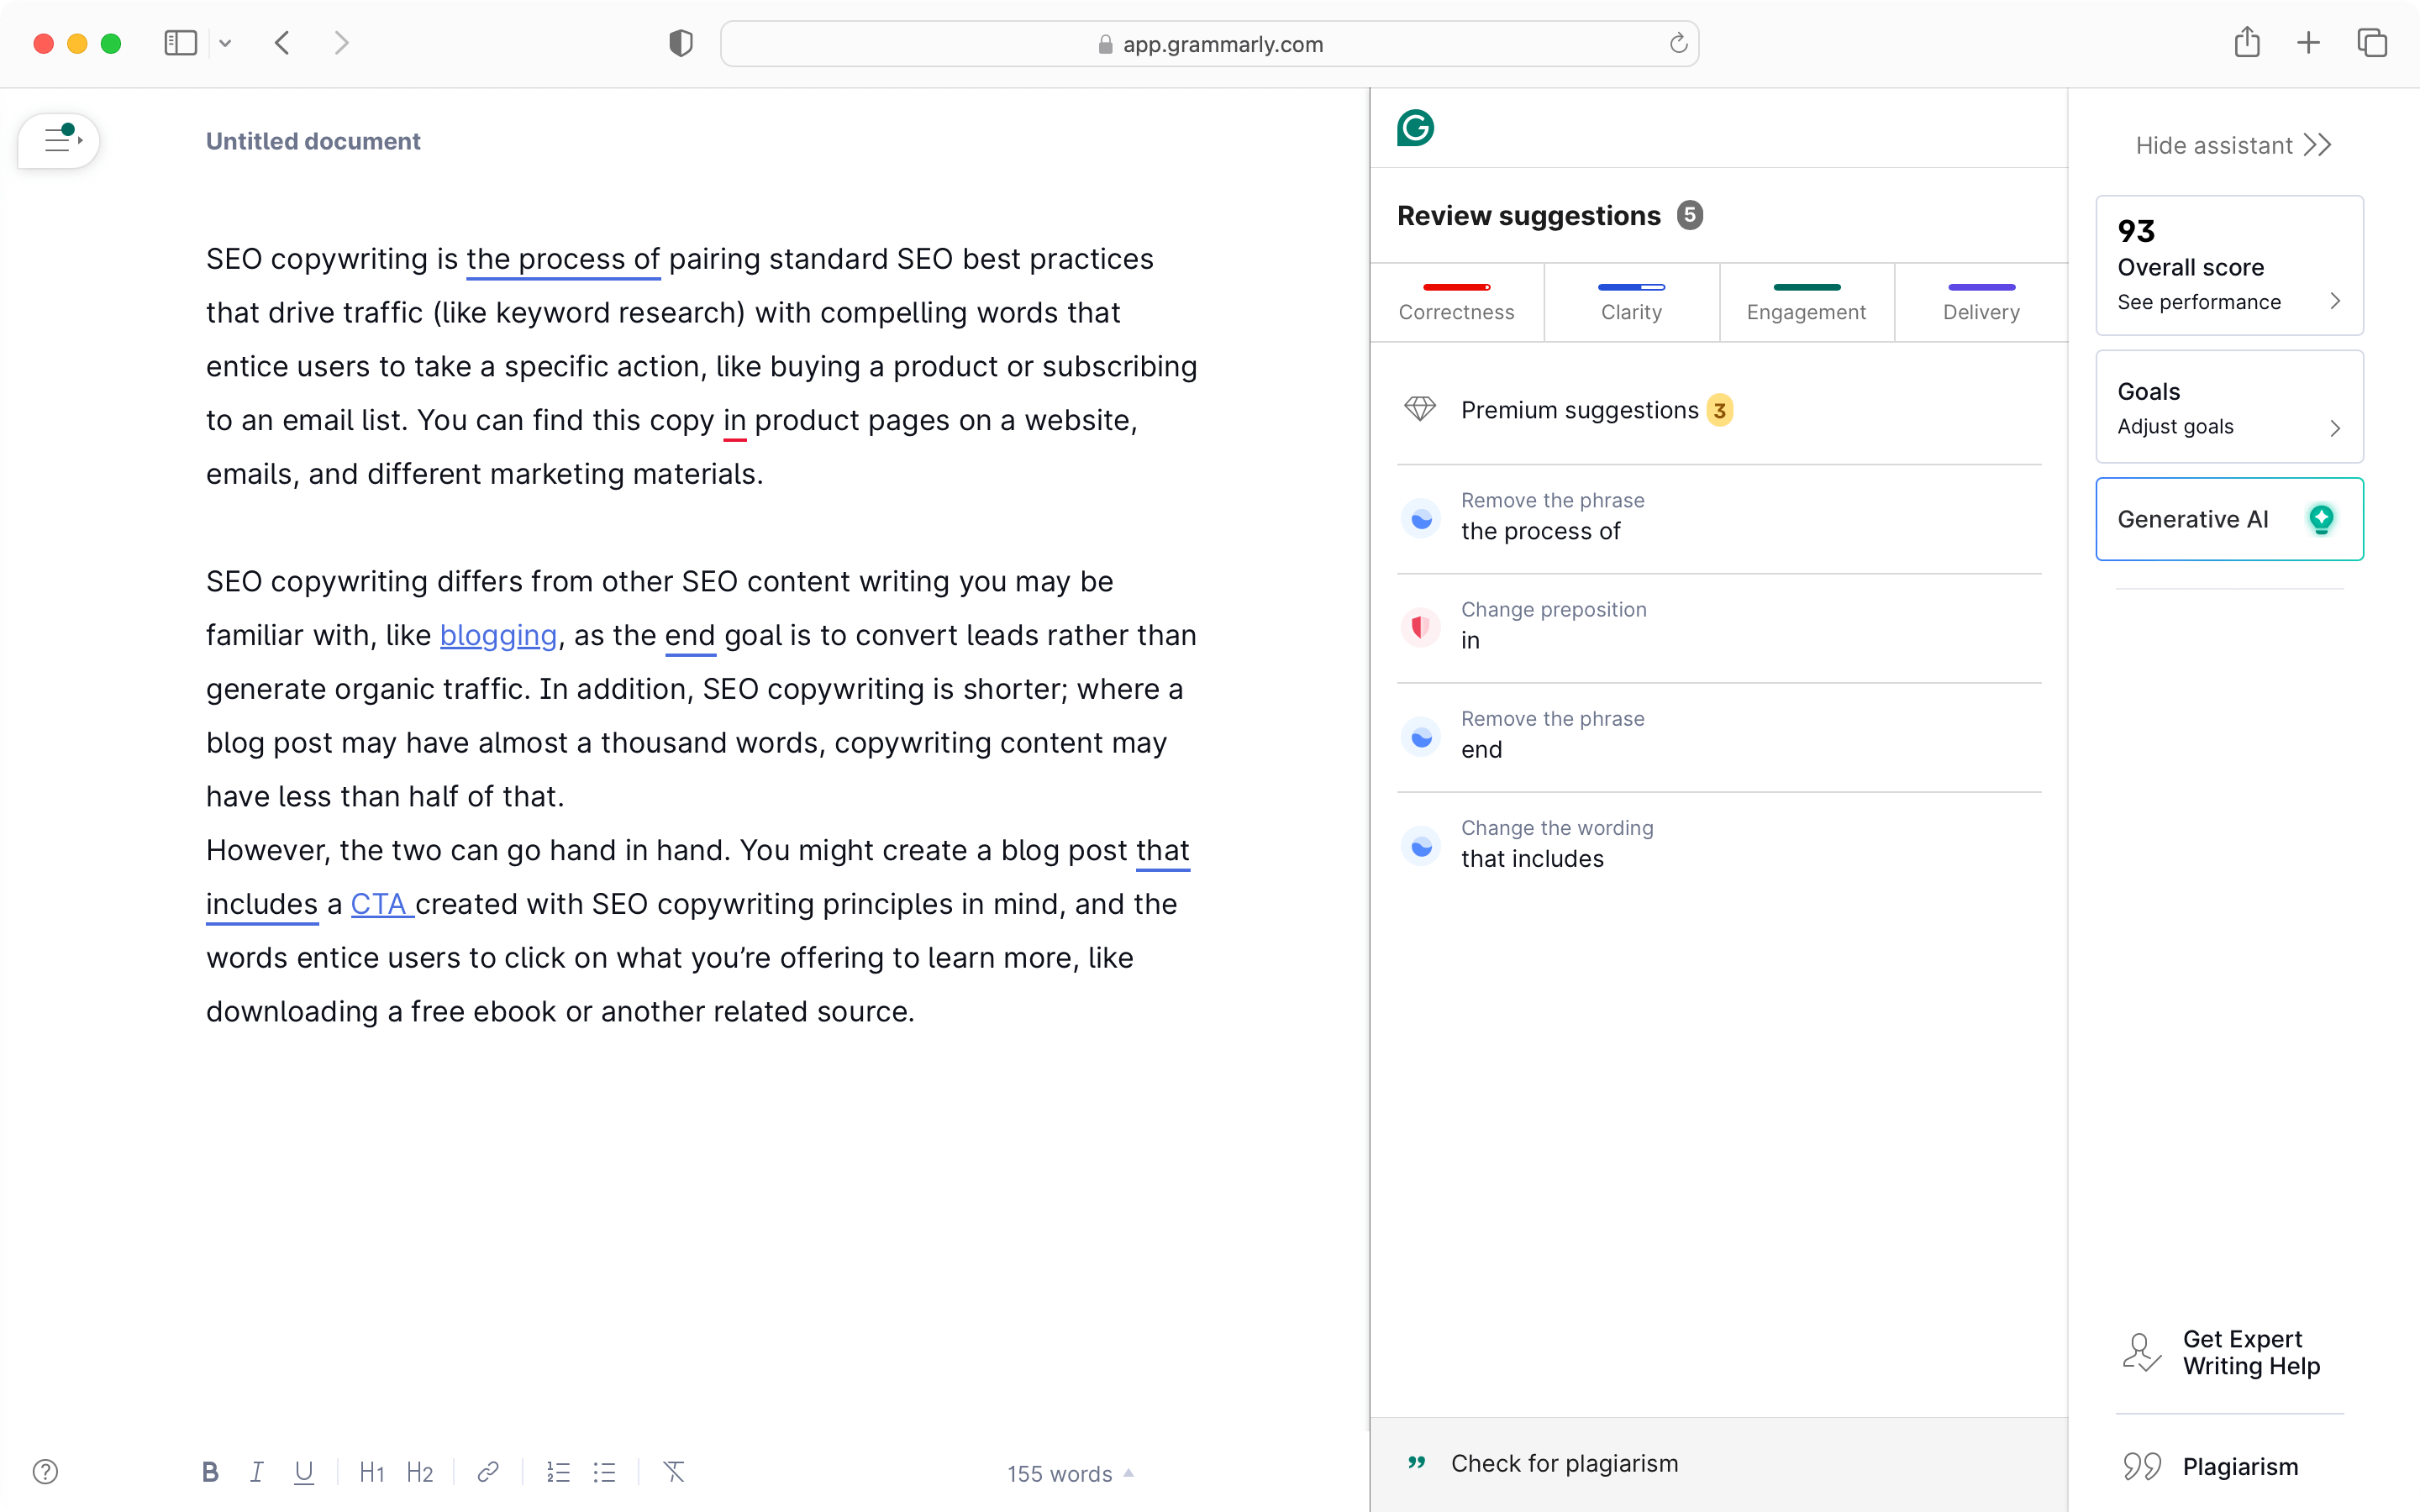2420x1512 pixels.
Task: Open Safari sidebar toggle
Action: [180, 43]
